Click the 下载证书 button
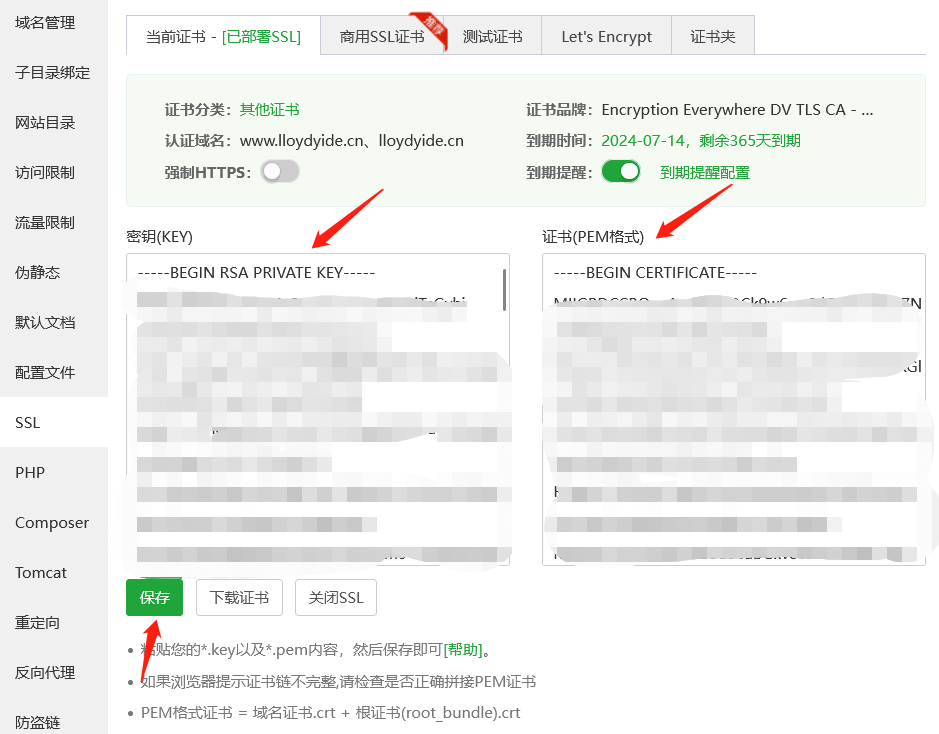The height and width of the screenshot is (734, 939). coord(239,598)
